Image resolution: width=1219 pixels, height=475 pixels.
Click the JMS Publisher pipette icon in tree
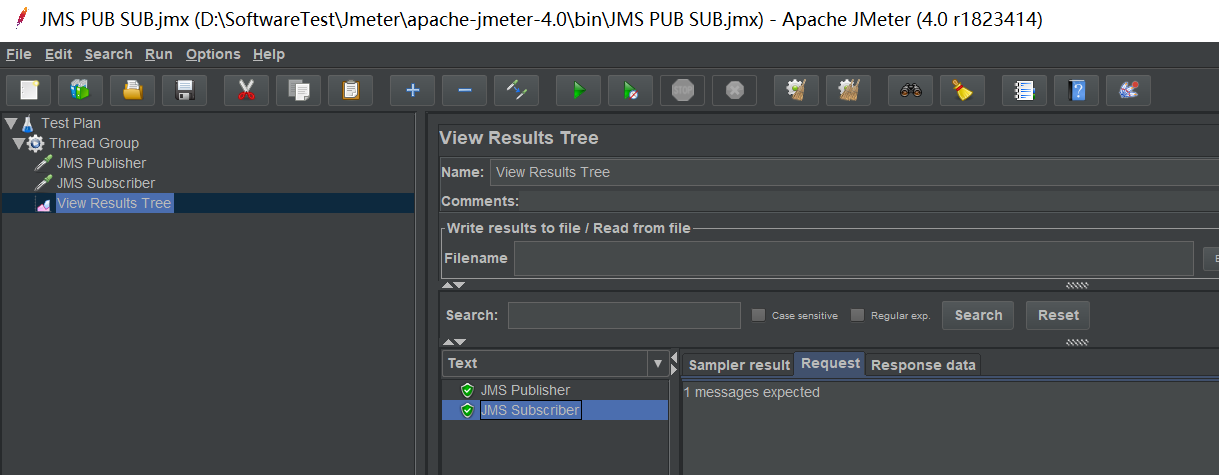coord(43,163)
